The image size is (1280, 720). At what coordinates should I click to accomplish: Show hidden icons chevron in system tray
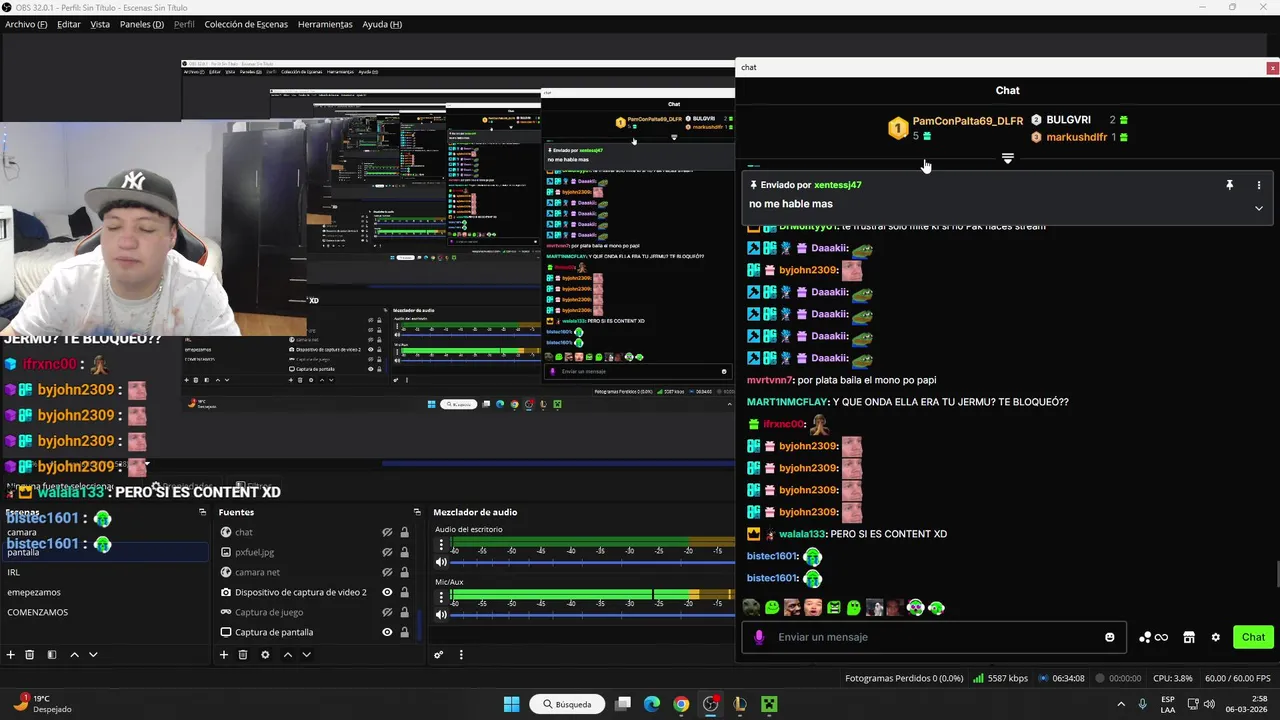point(1121,704)
